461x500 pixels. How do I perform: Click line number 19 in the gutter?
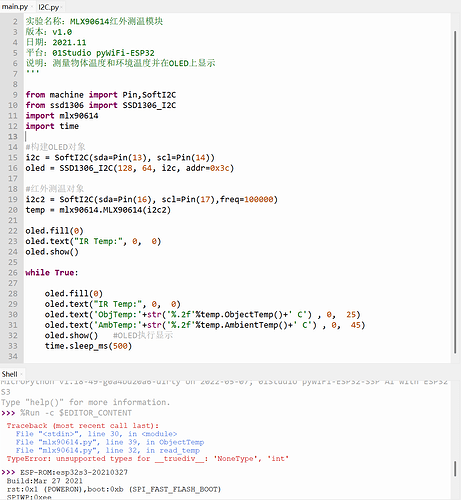[13, 199]
